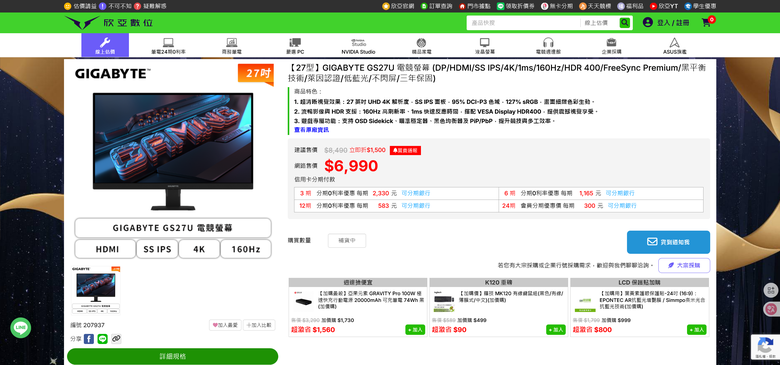The width and height of the screenshot is (780, 365).
Task: Open the 套裝 PC desktop category
Action: pos(295,46)
